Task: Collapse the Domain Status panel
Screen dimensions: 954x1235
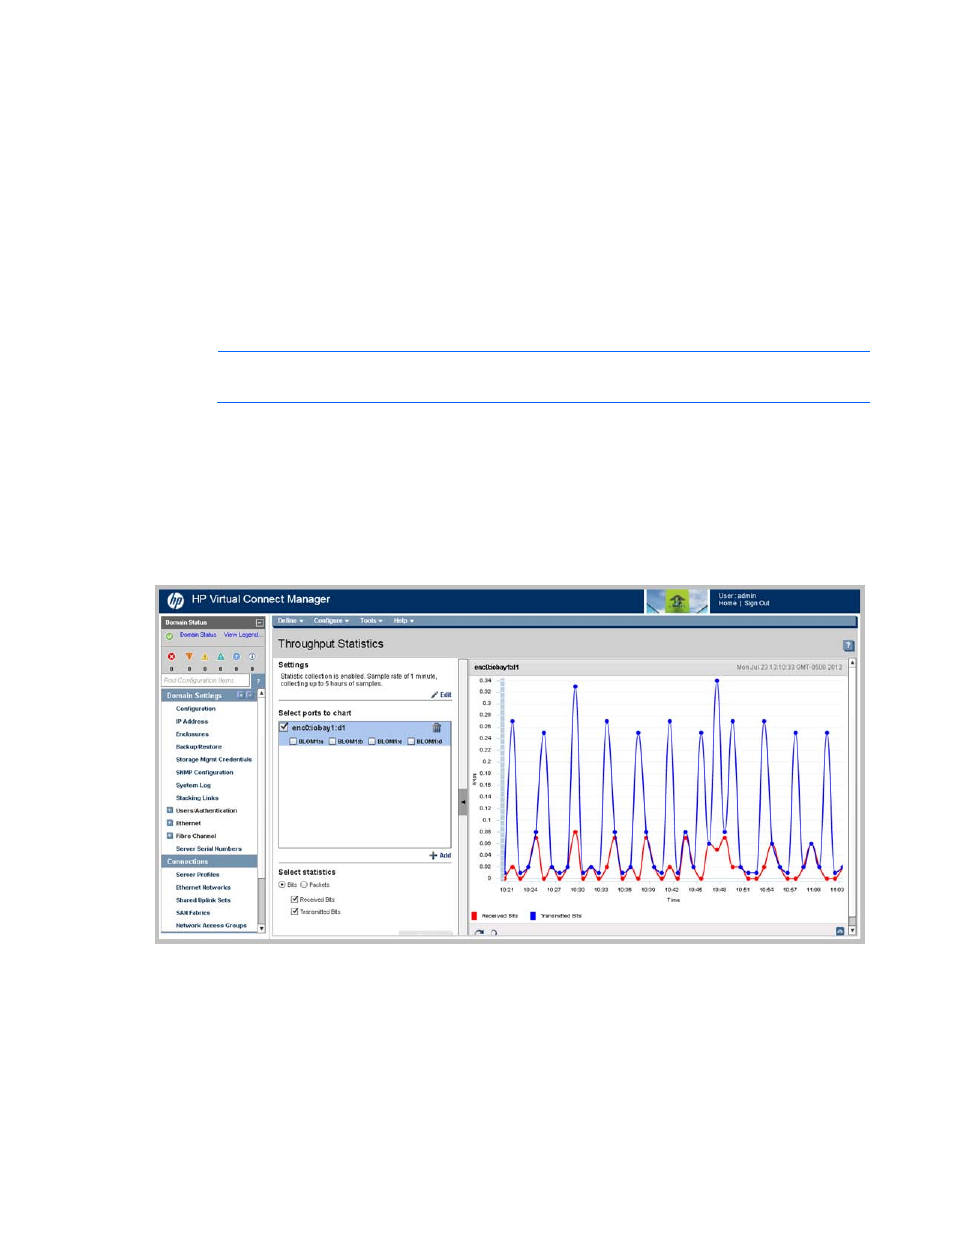Action: click(260, 623)
